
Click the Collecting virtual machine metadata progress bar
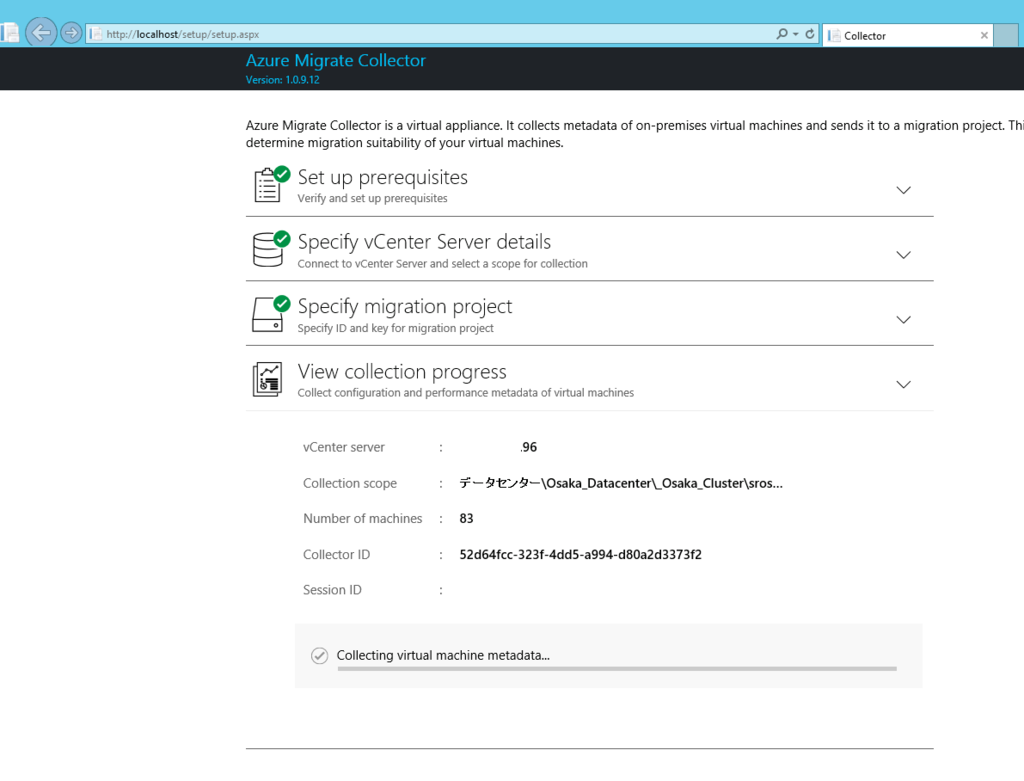click(617, 669)
